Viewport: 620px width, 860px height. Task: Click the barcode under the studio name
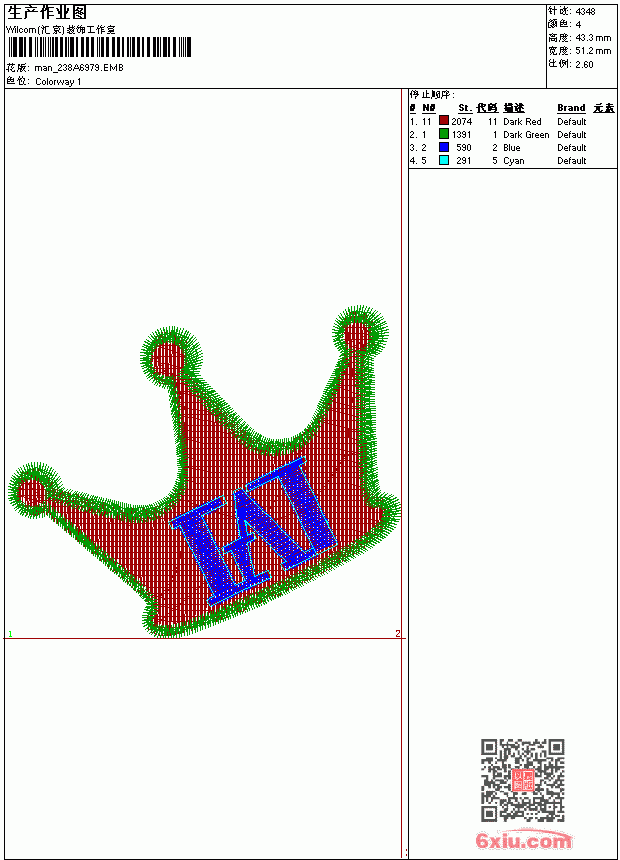99,47
